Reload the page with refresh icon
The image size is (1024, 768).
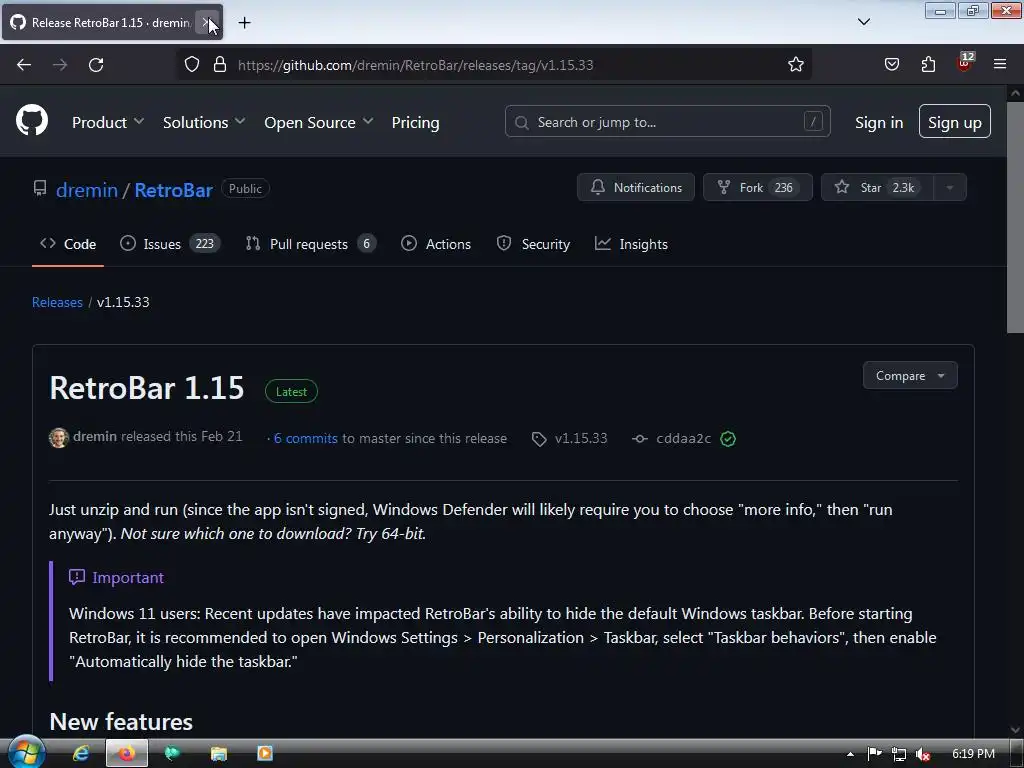click(x=96, y=65)
